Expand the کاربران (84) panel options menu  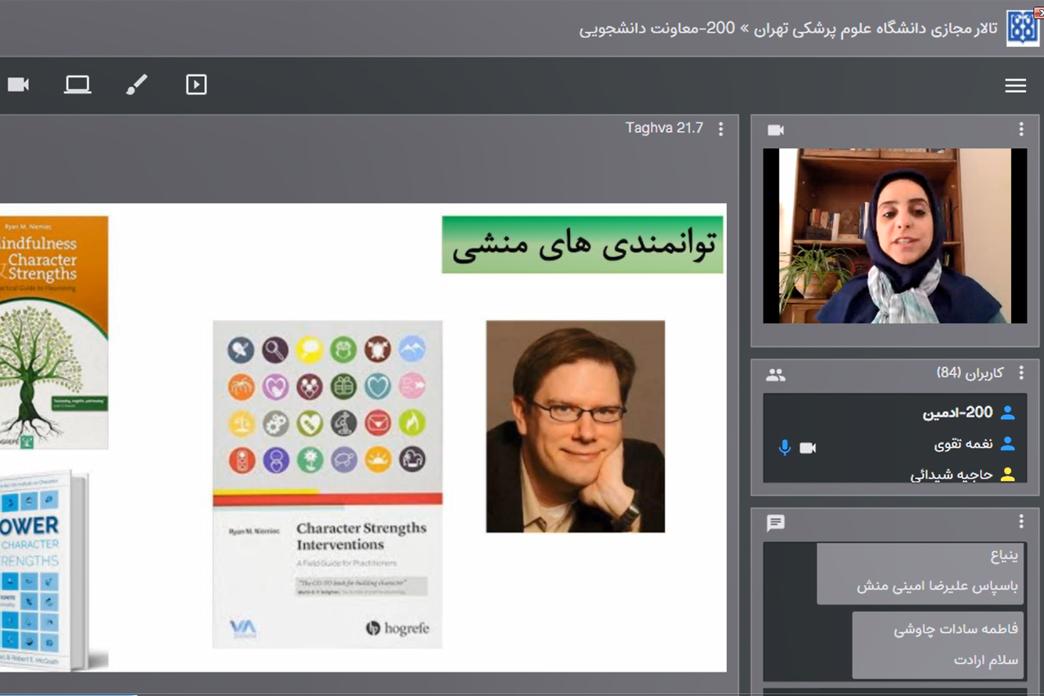tap(1021, 373)
